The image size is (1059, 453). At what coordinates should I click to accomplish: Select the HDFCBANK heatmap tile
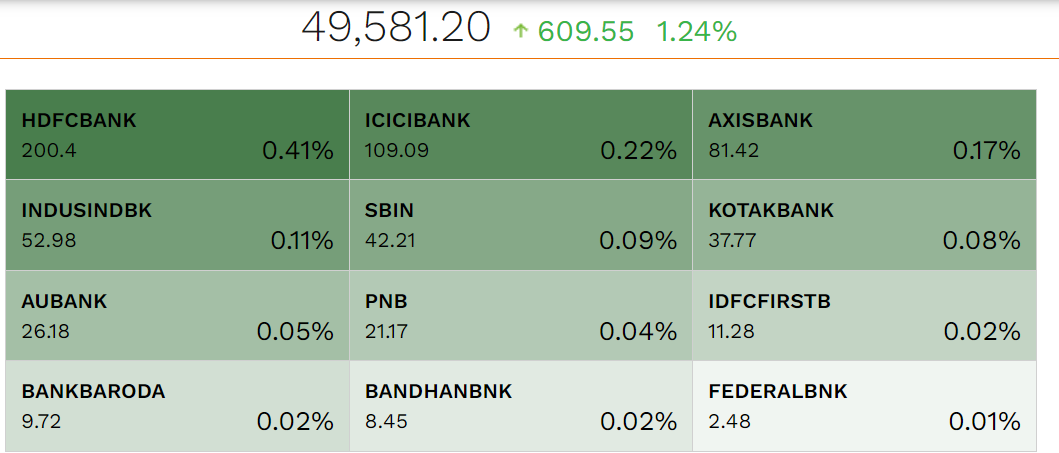(x=178, y=134)
